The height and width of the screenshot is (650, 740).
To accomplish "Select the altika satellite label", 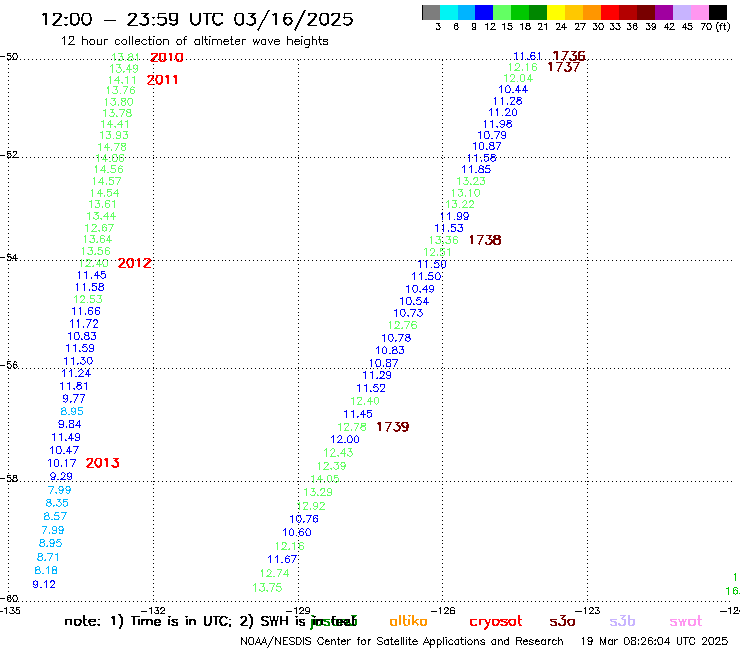I will [408, 621].
